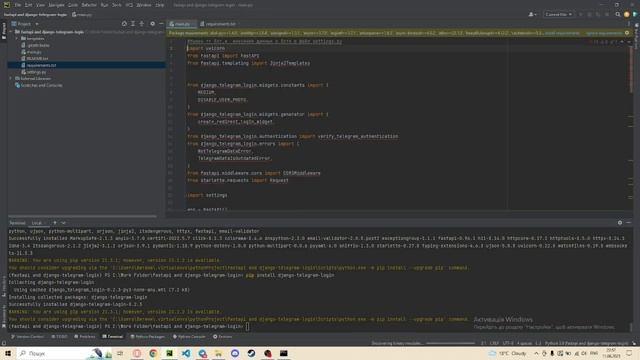Image resolution: width=640 pixels, height=360 pixels.
Task: Expand External Libraries node
Action: (11, 78)
